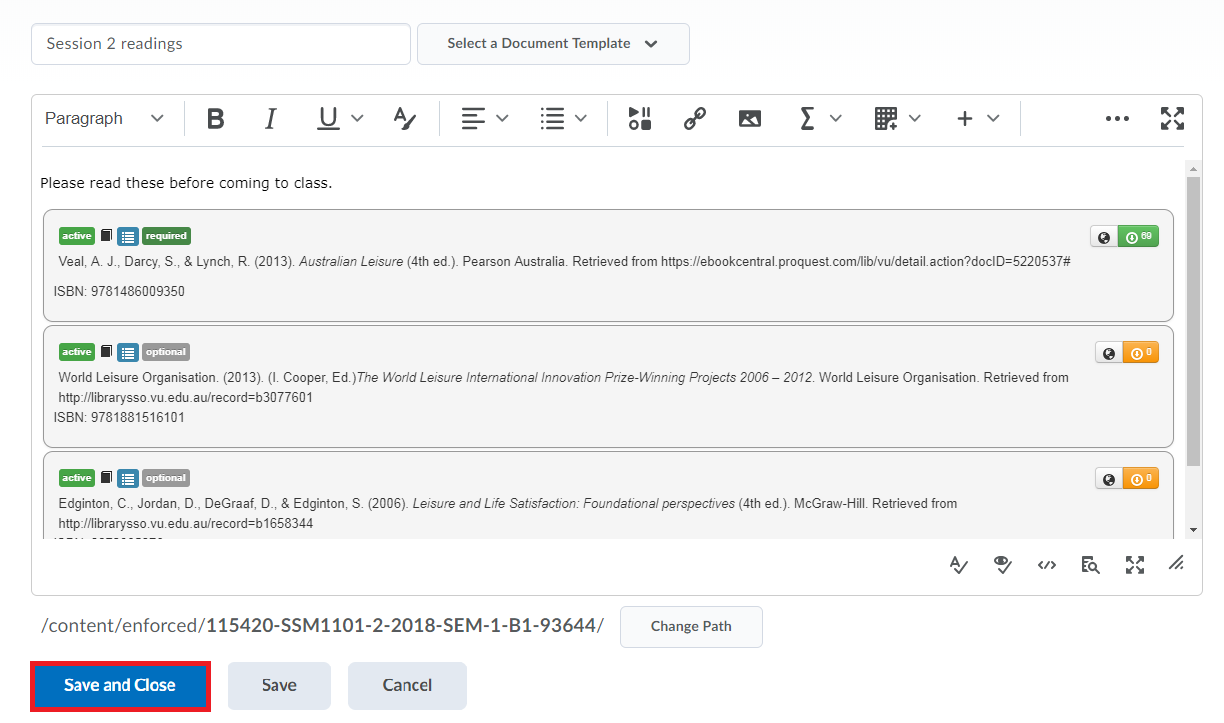Toggle fullscreen editor from top toolbar
The height and width of the screenshot is (723, 1224).
[1172, 119]
